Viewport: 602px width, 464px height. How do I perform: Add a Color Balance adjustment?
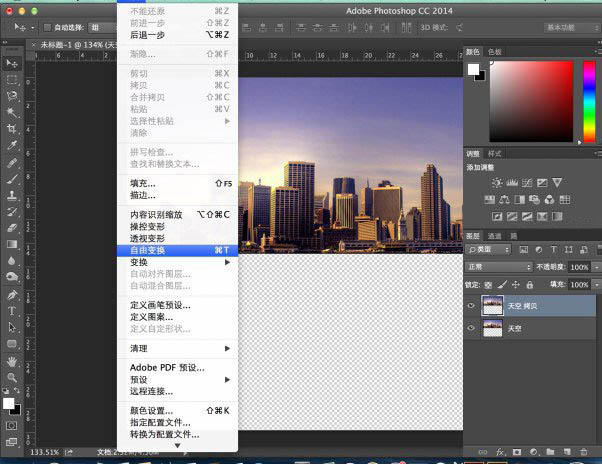click(x=504, y=200)
